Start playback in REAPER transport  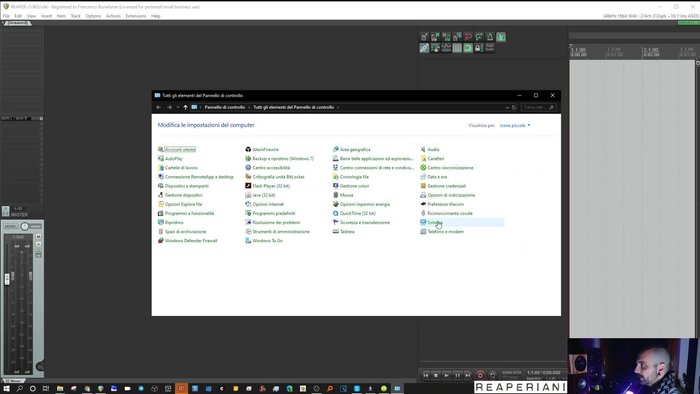click(x=446, y=375)
